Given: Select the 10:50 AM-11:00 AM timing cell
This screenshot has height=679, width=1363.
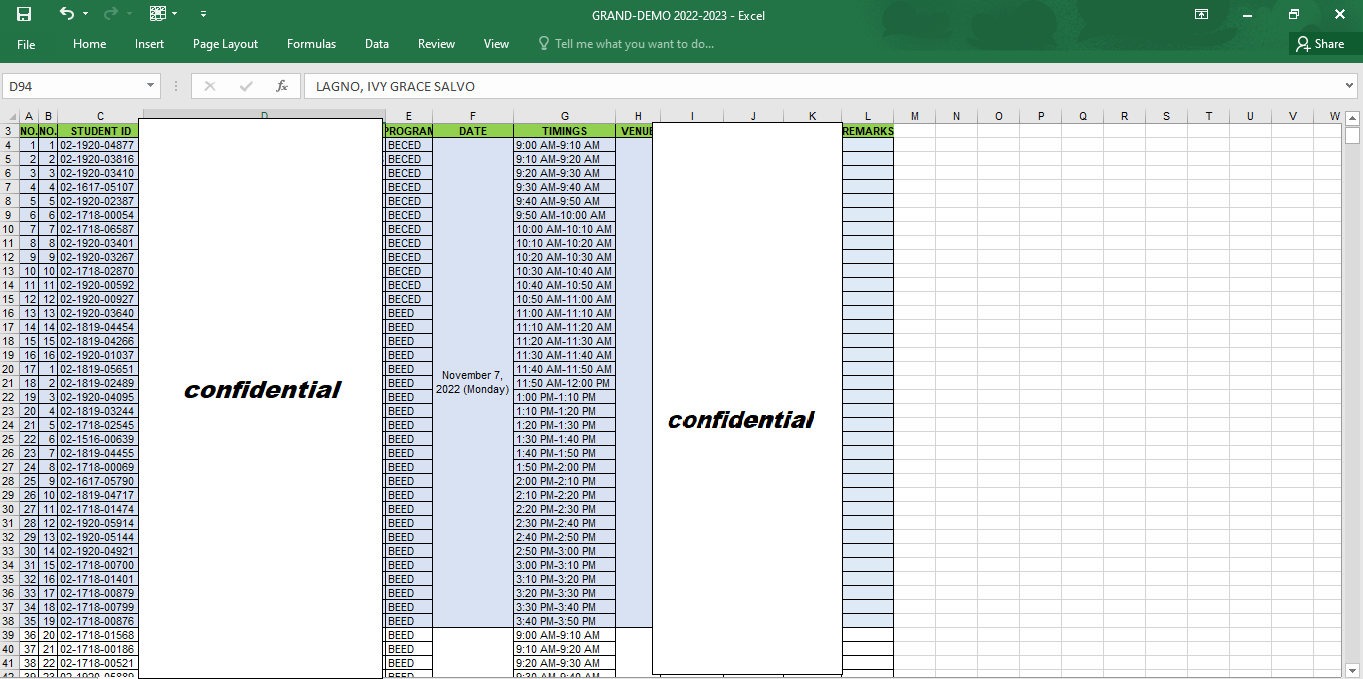Looking at the screenshot, I should pyautogui.click(x=565, y=299).
